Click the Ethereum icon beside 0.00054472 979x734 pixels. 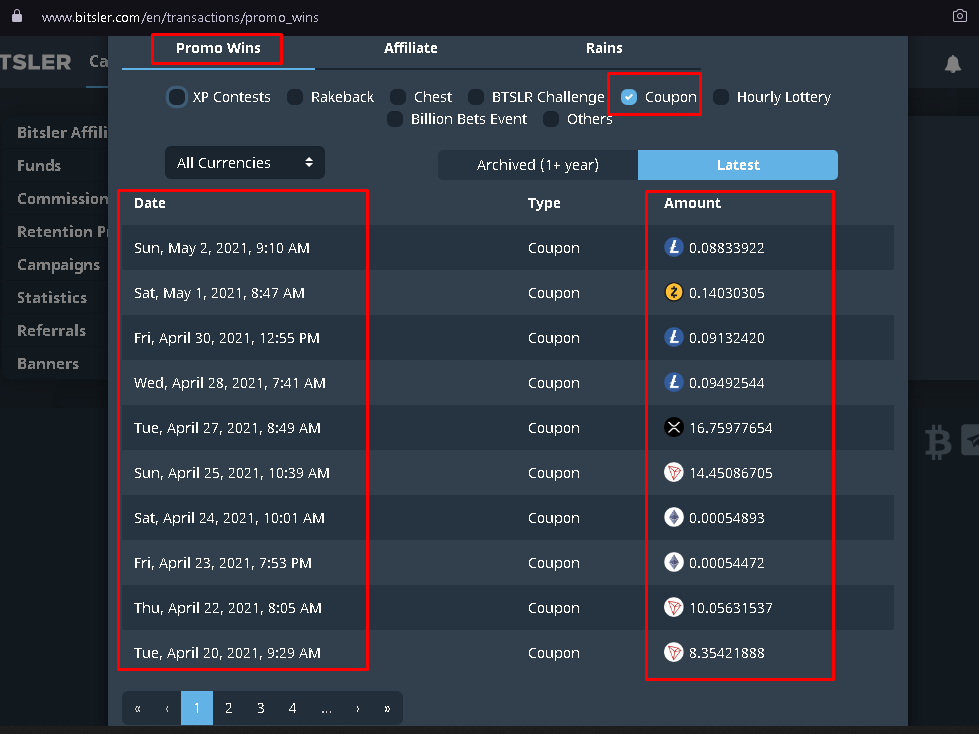click(674, 562)
